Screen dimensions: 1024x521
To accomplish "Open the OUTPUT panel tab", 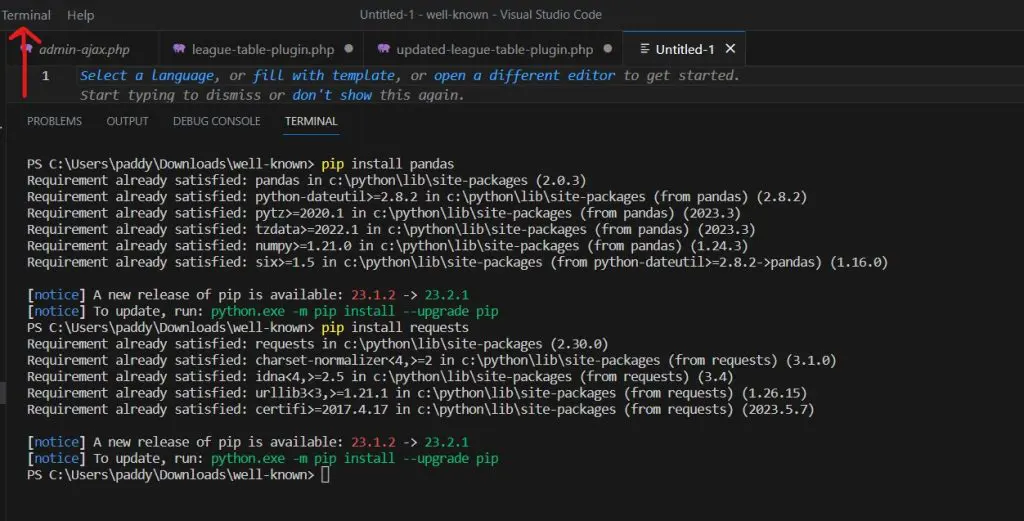I will (x=127, y=121).
